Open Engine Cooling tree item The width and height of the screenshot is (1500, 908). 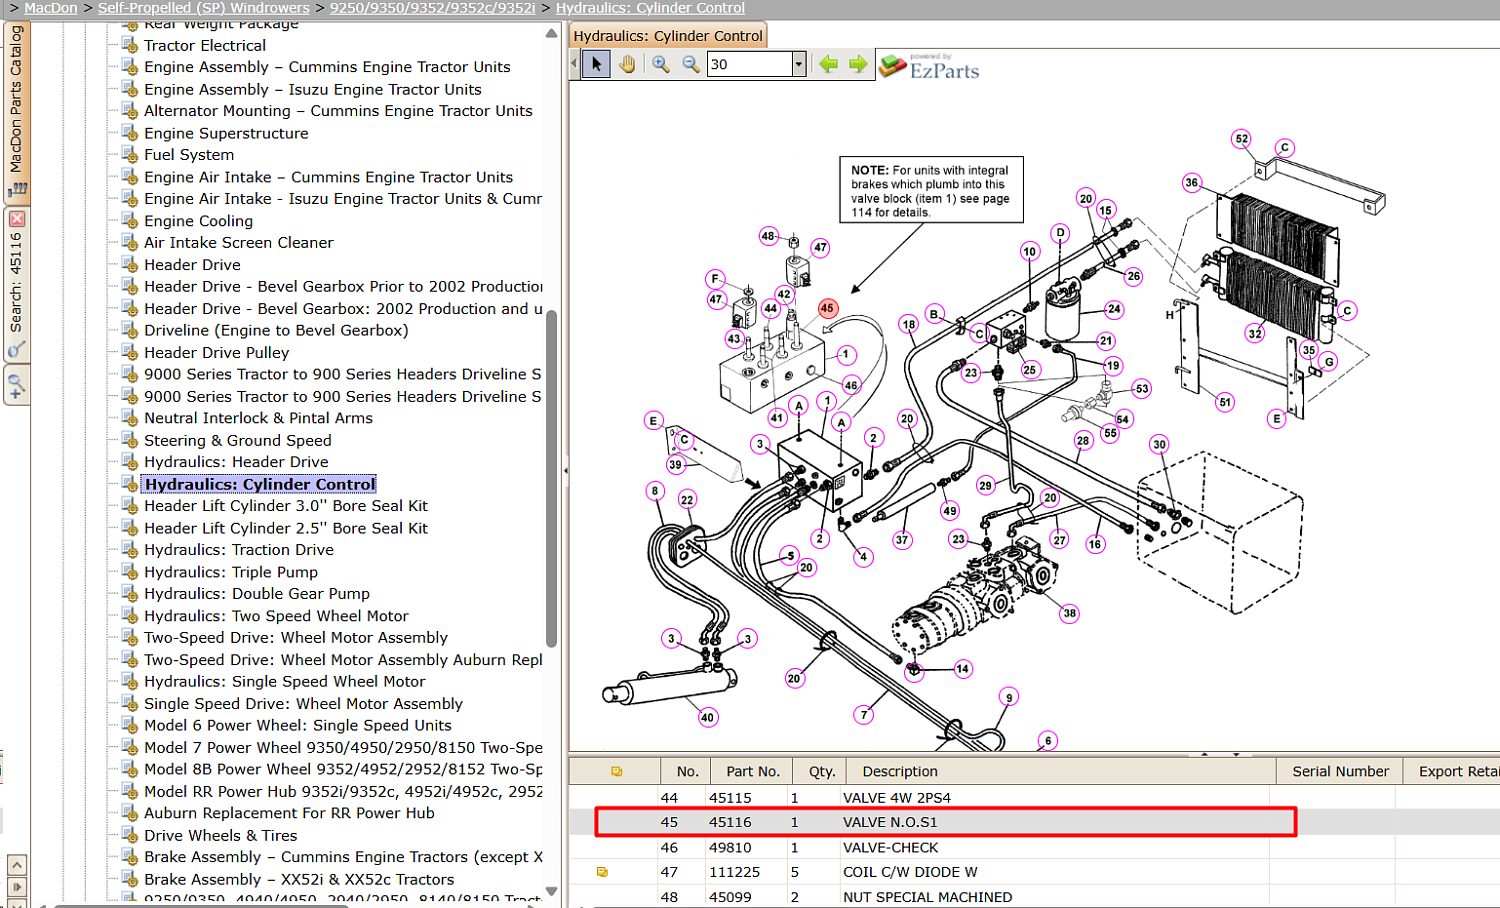pyautogui.click(x=198, y=221)
